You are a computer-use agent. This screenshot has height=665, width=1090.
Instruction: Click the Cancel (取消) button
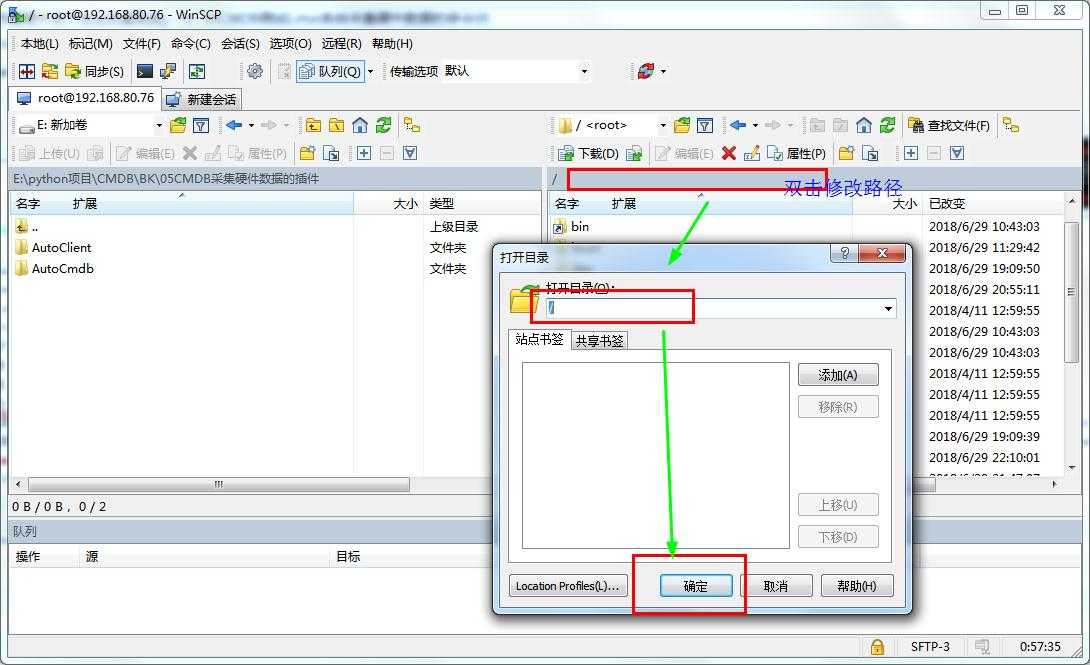point(776,586)
